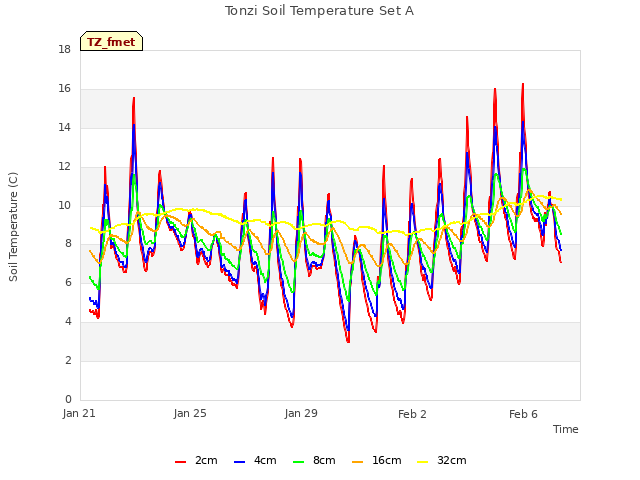
Task: Click the y-axis value 0
Action: 68,399
